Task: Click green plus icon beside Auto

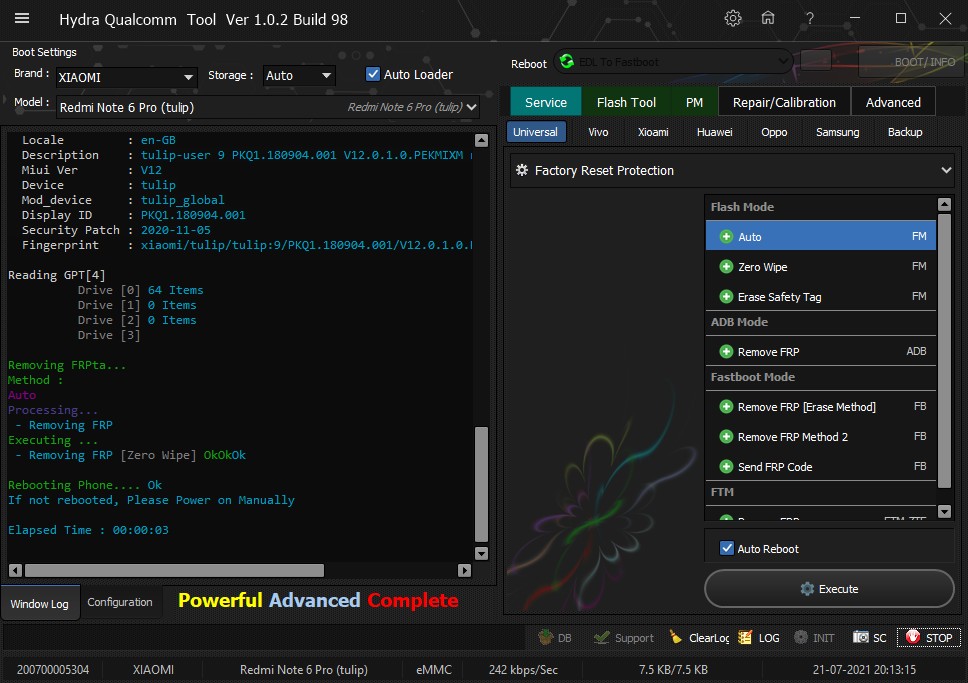Action: pyautogui.click(x=727, y=237)
